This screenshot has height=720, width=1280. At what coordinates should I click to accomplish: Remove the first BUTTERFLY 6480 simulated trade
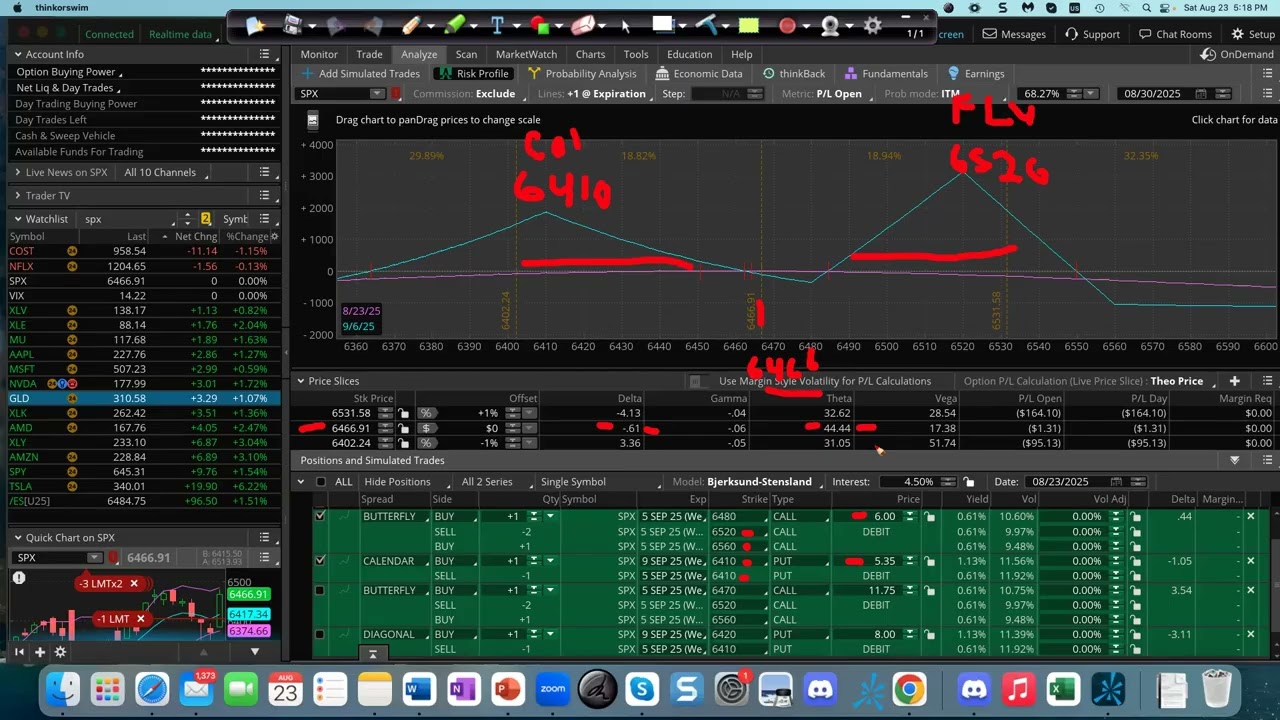click(x=1250, y=517)
